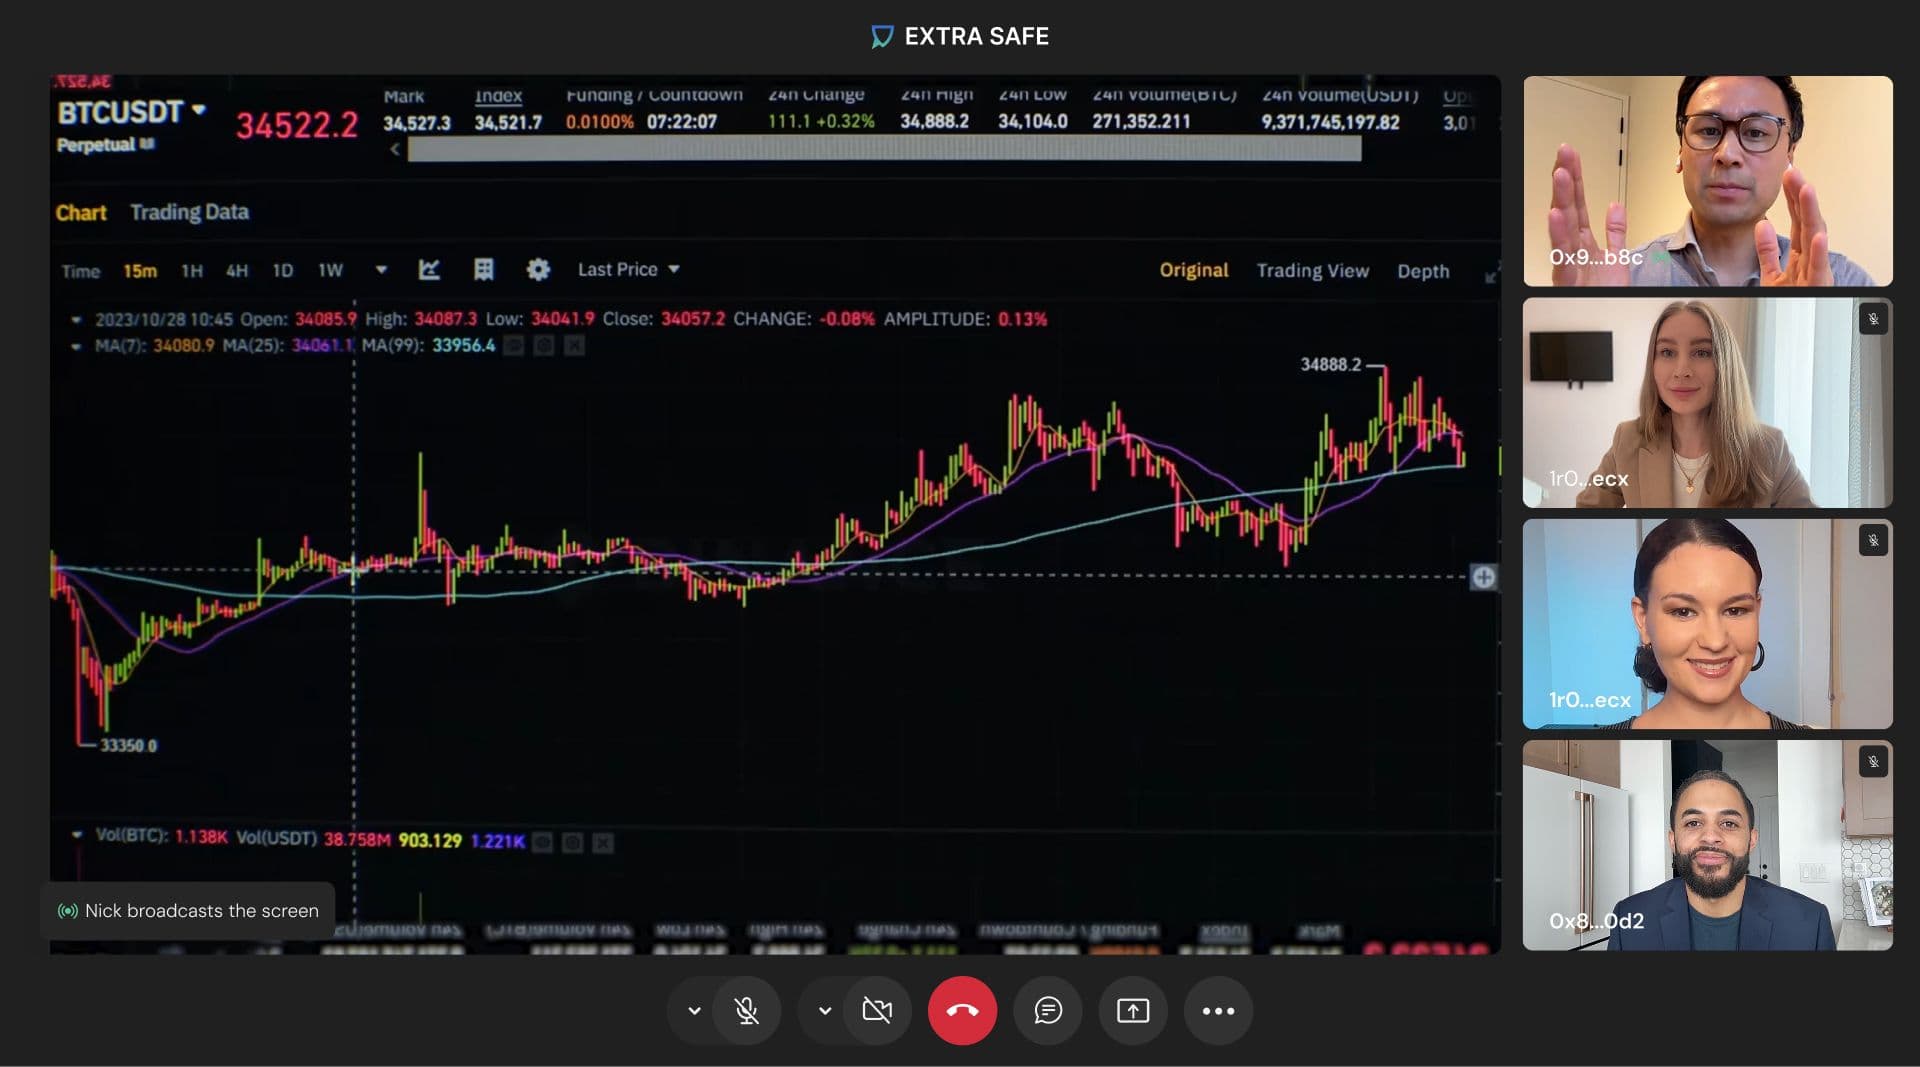Image resolution: width=1920 pixels, height=1067 pixels.
Task: Open the more options ellipsis menu
Action: 1217,1011
